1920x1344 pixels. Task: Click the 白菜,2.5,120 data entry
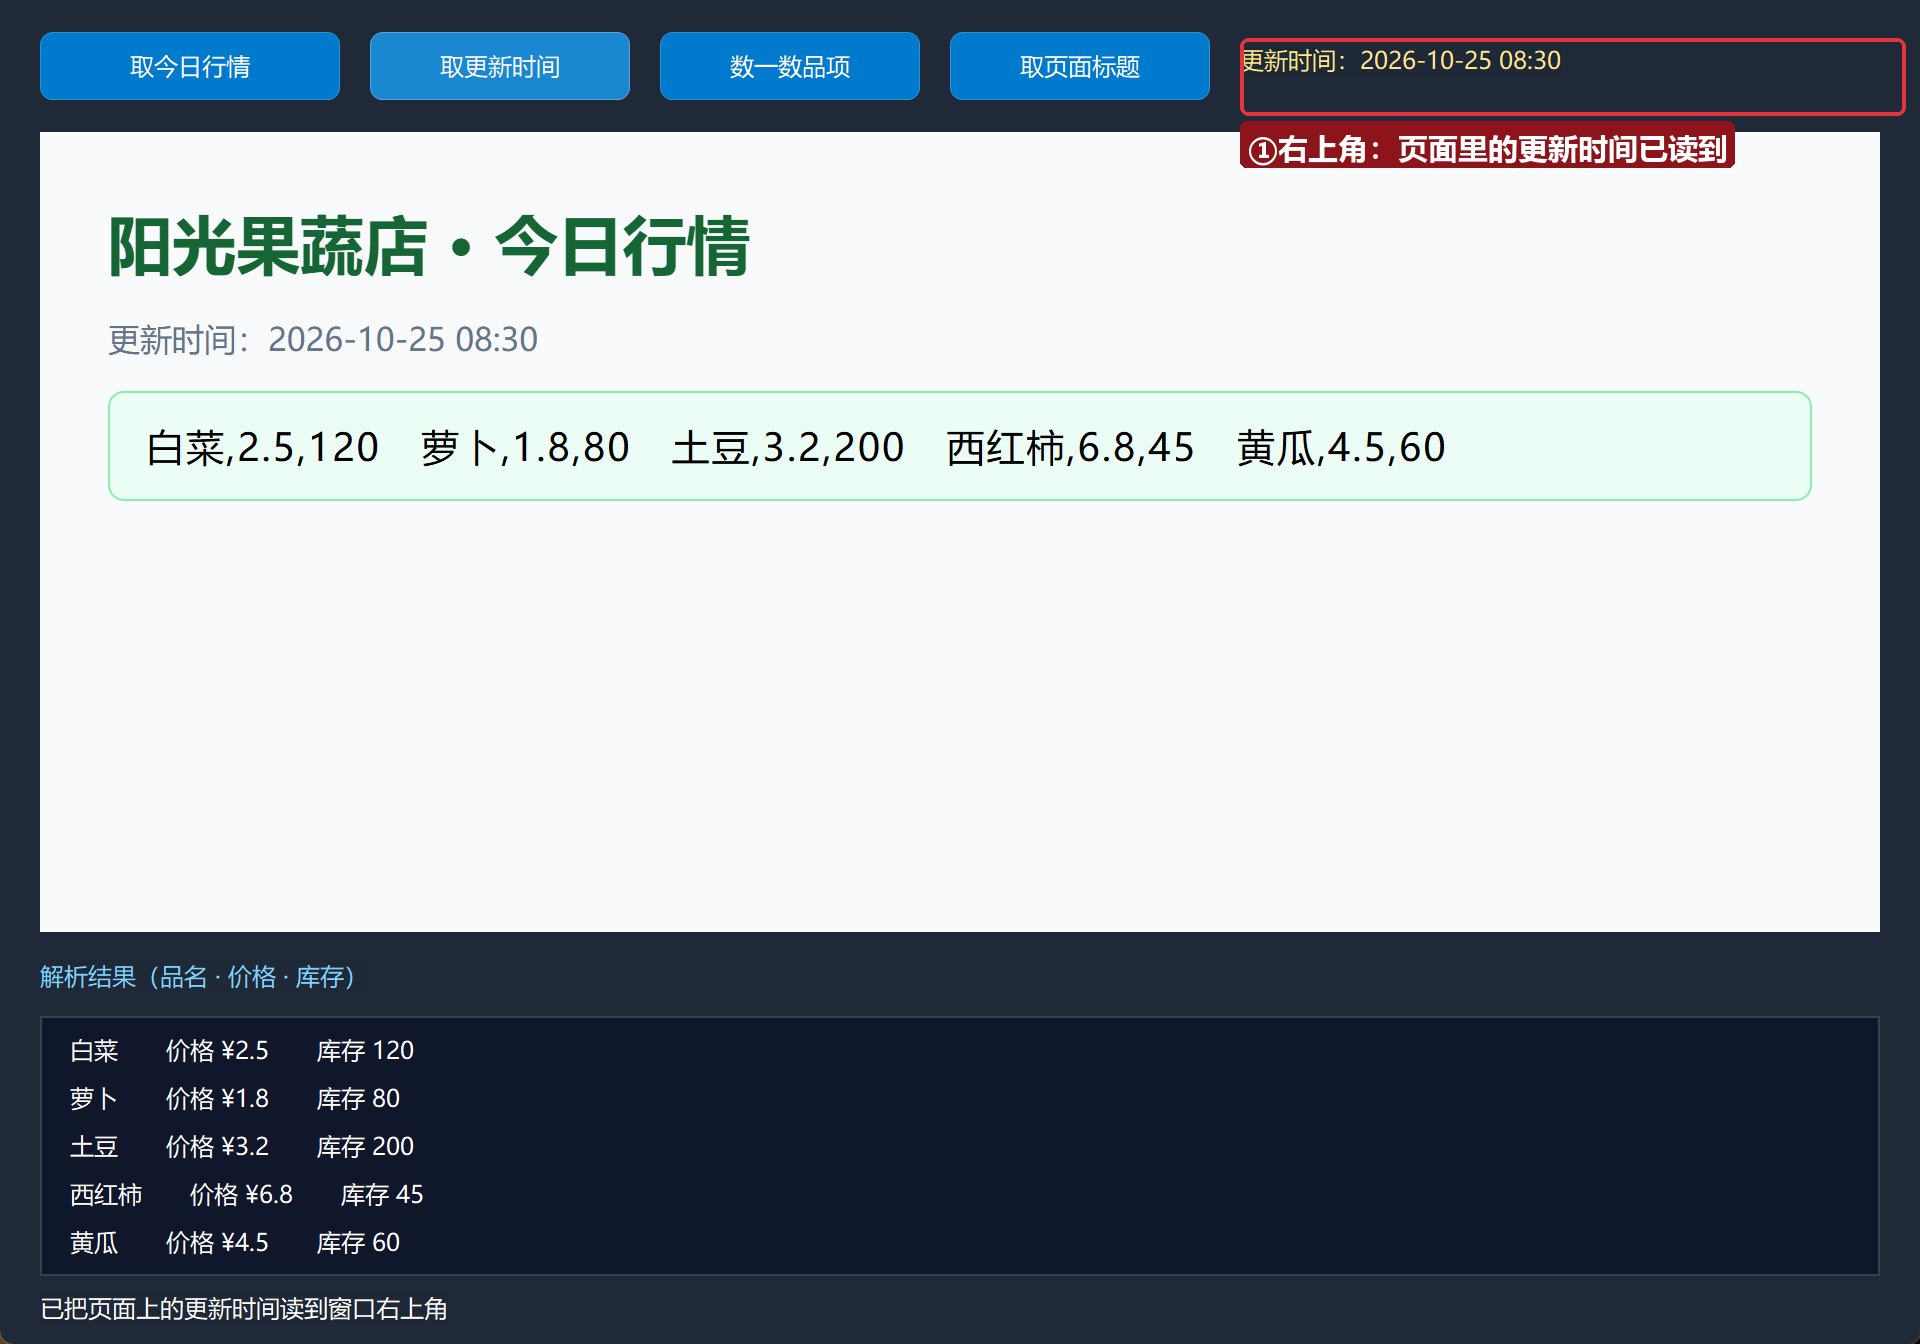tap(262, 447)
